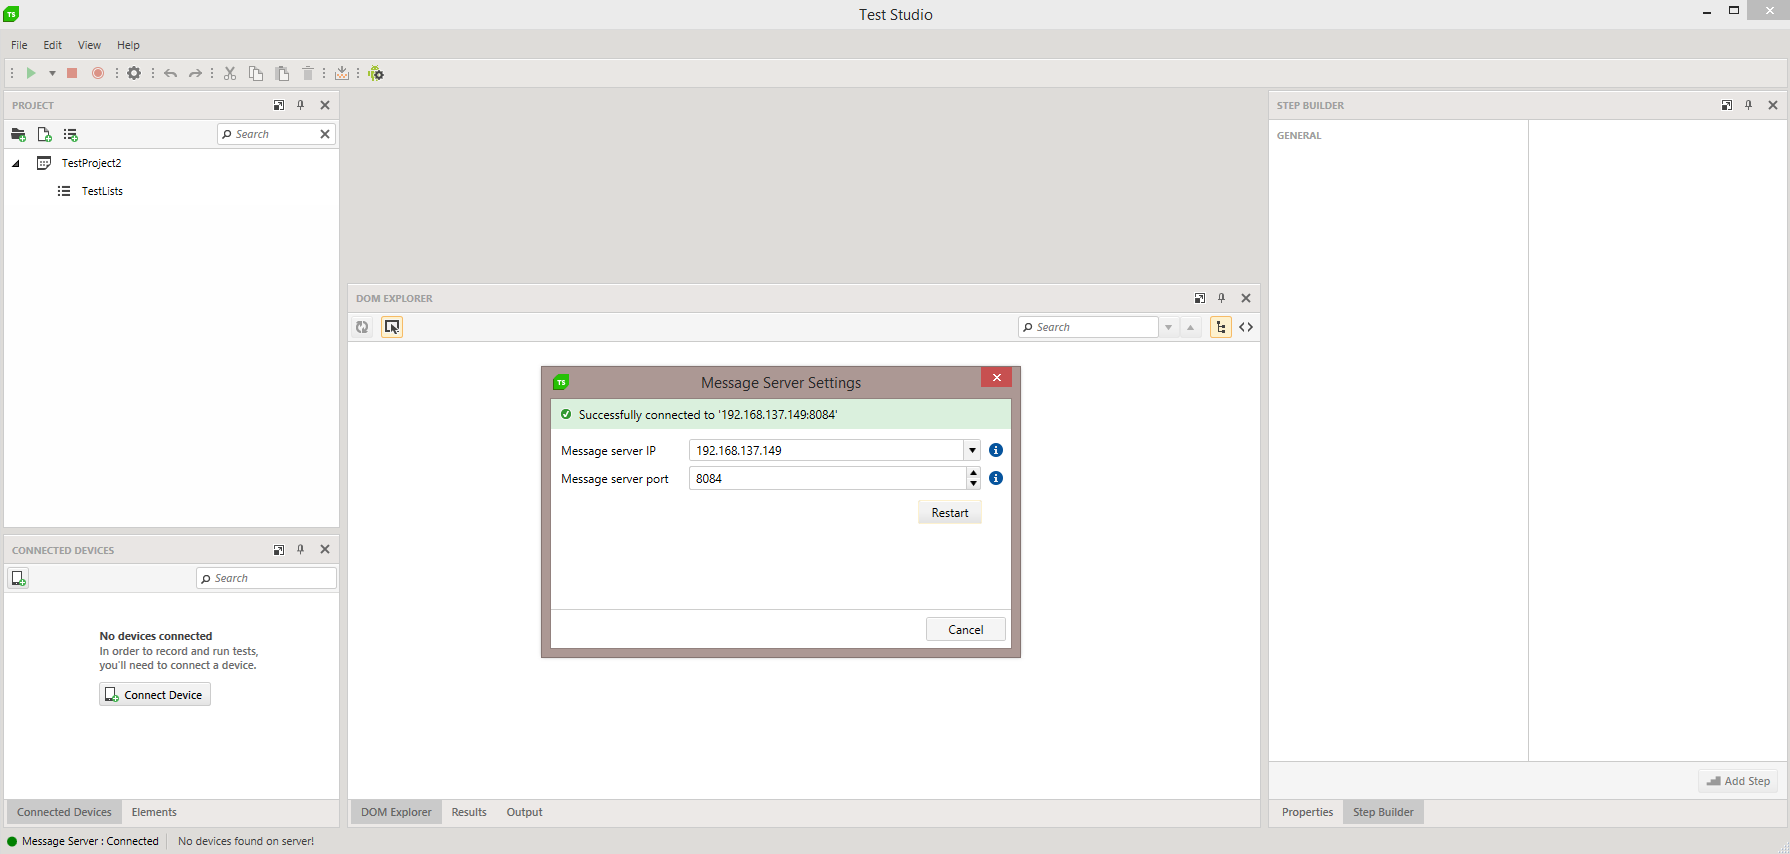Toggle the DOM Explorer tree view
Image resolution: width=1790 pixels, height=854 pixels.
[x=1221, y=327]
